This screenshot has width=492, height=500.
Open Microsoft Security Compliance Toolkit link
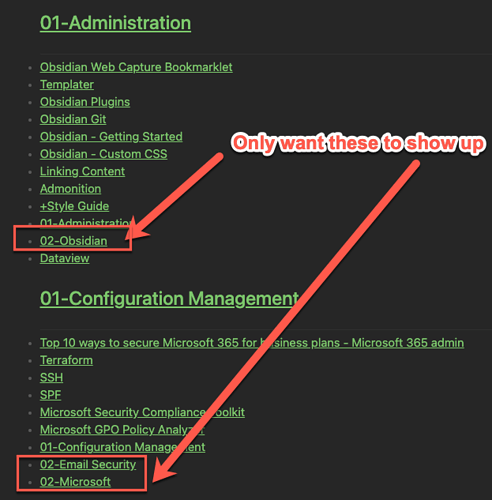[x=142, y=412]
